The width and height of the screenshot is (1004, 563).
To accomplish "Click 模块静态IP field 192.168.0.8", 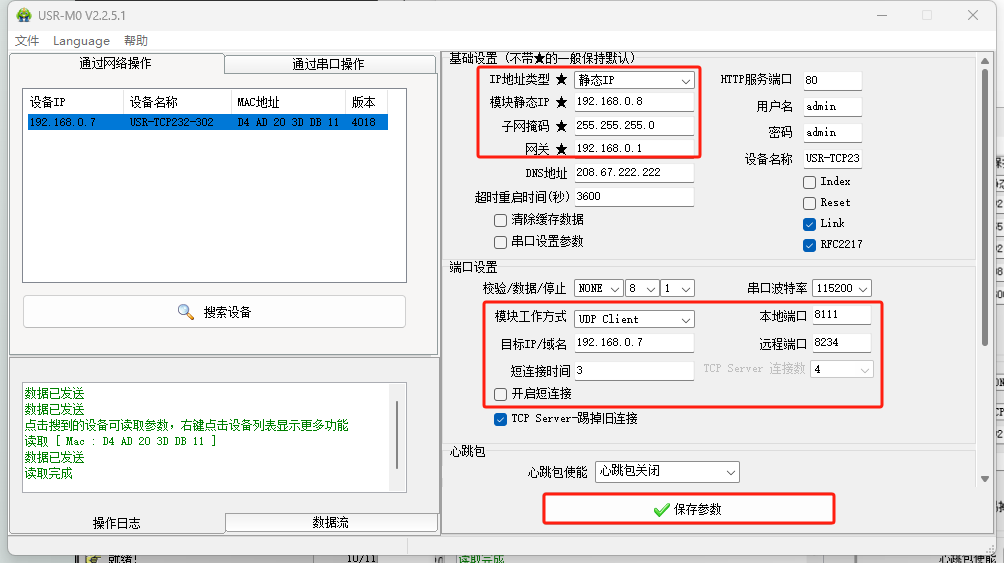I will [634, 102].
